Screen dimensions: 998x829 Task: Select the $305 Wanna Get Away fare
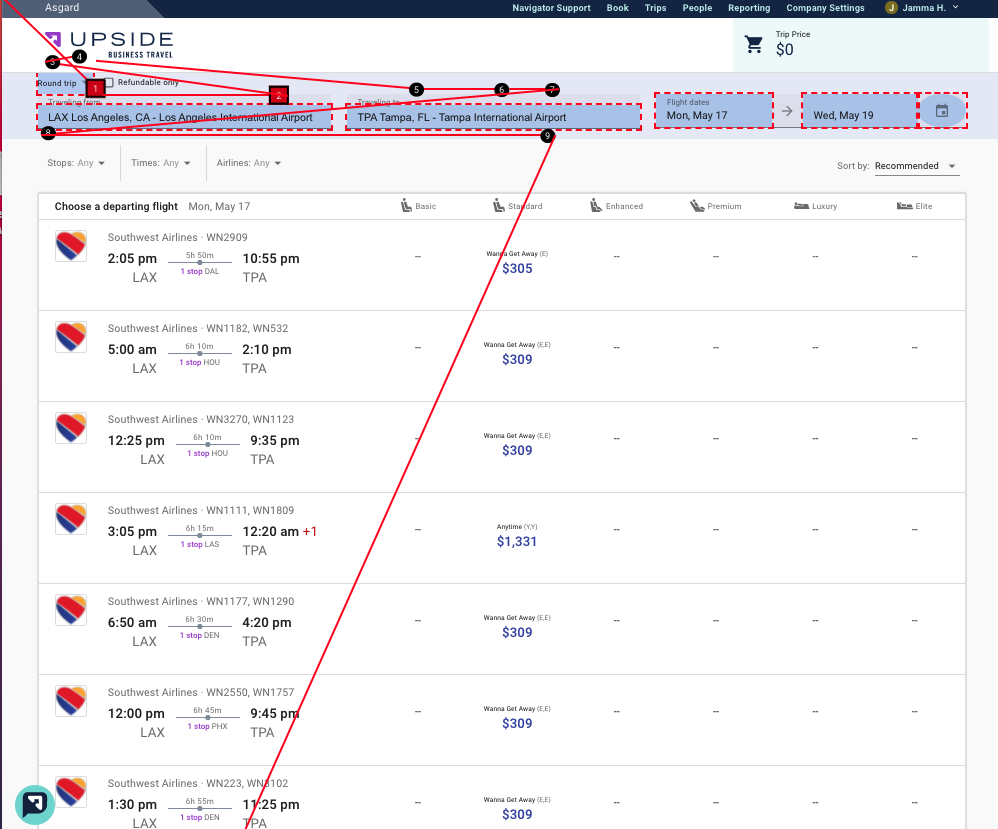click(517, 263)
